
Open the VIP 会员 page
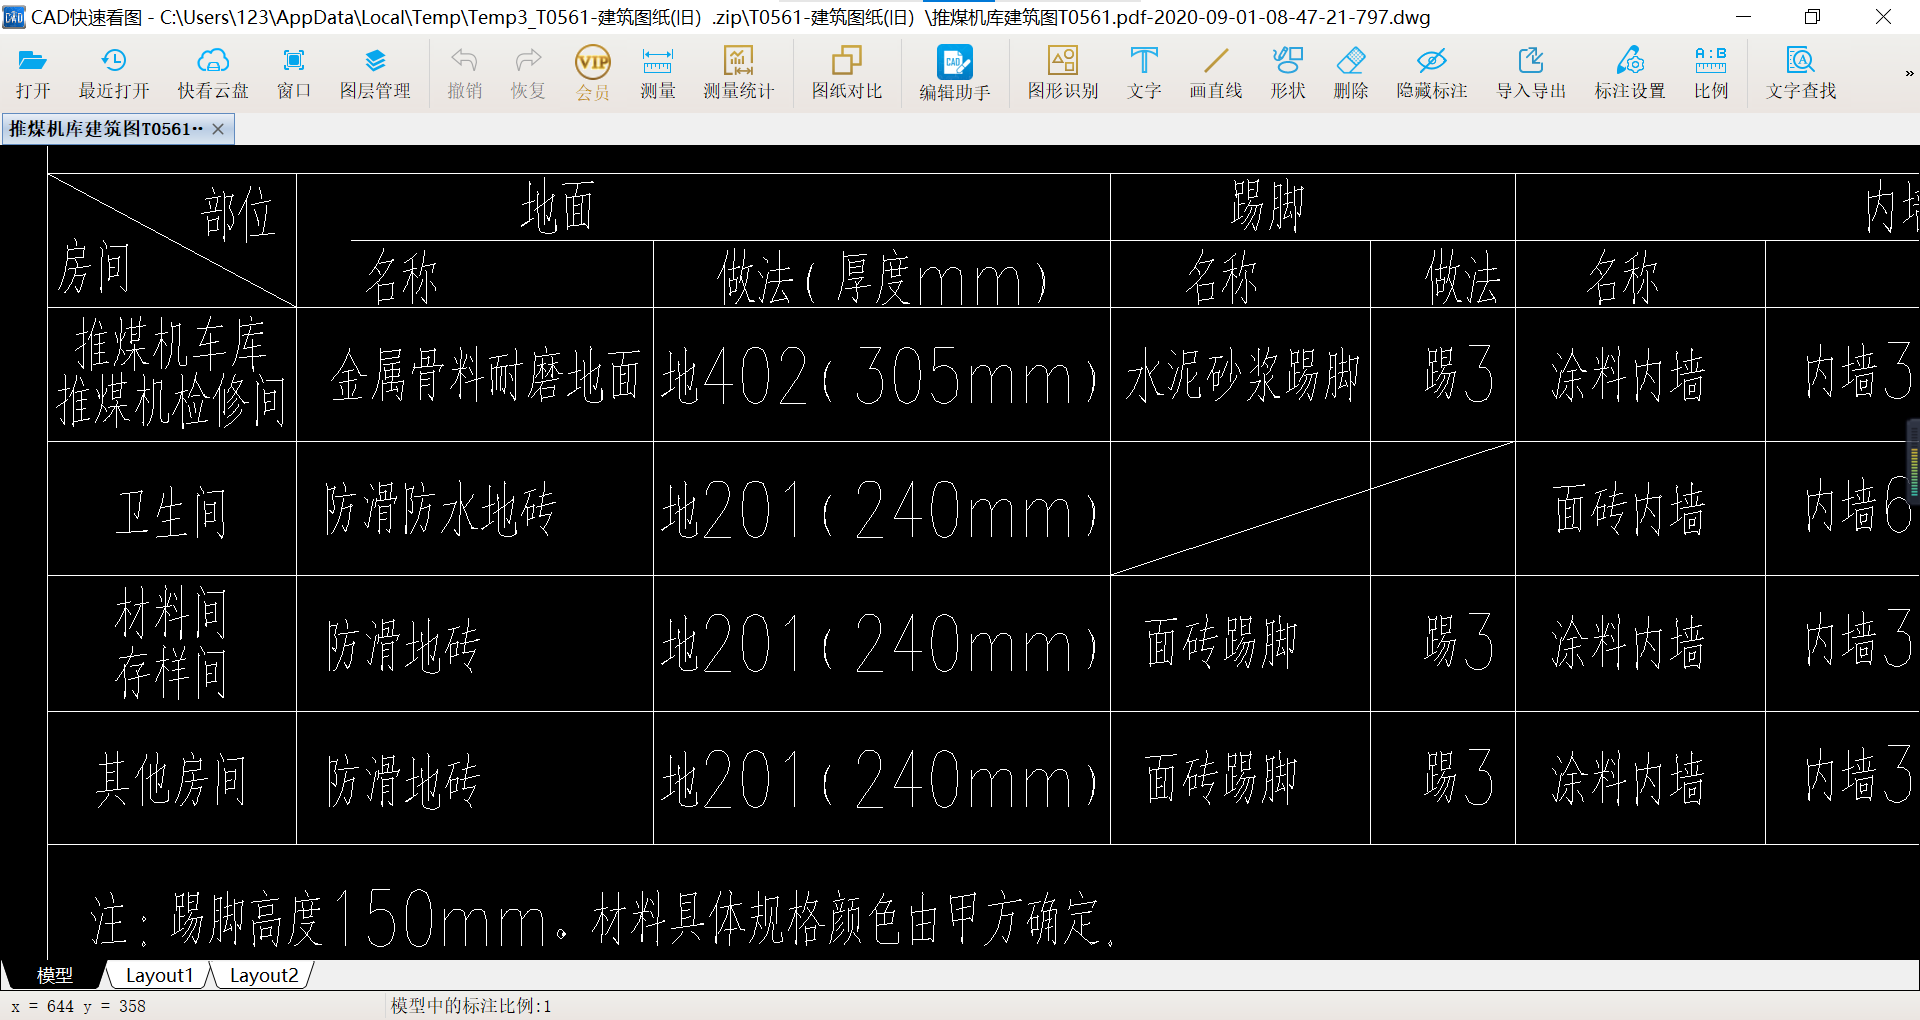coord(593,74)
